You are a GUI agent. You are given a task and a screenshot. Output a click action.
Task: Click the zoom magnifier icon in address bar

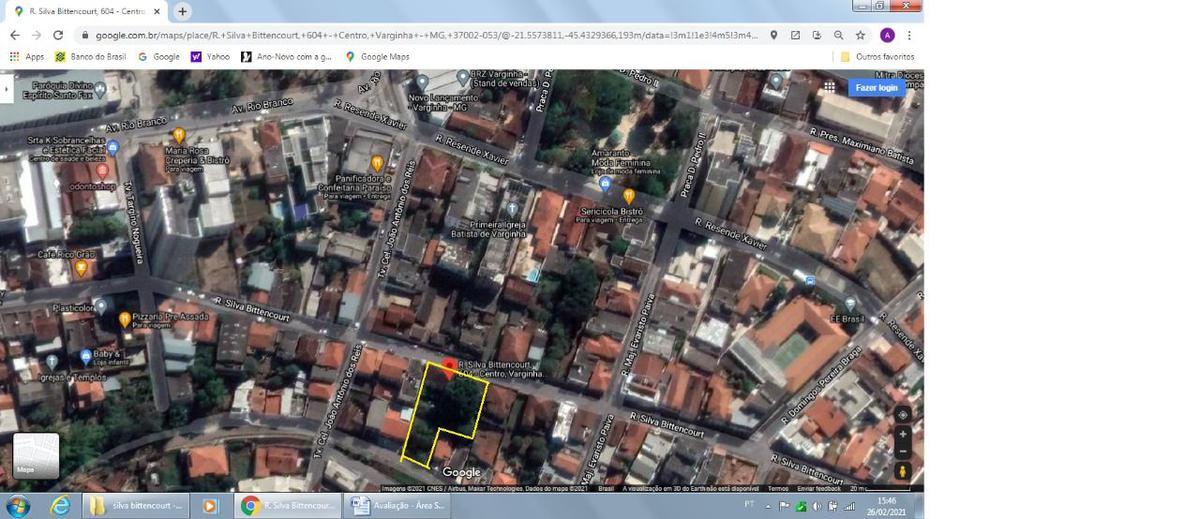coord(838,35)
